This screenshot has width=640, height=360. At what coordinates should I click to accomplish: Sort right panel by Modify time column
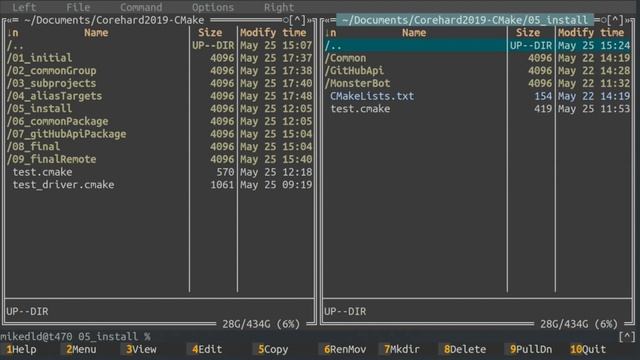tap(591, 33)
